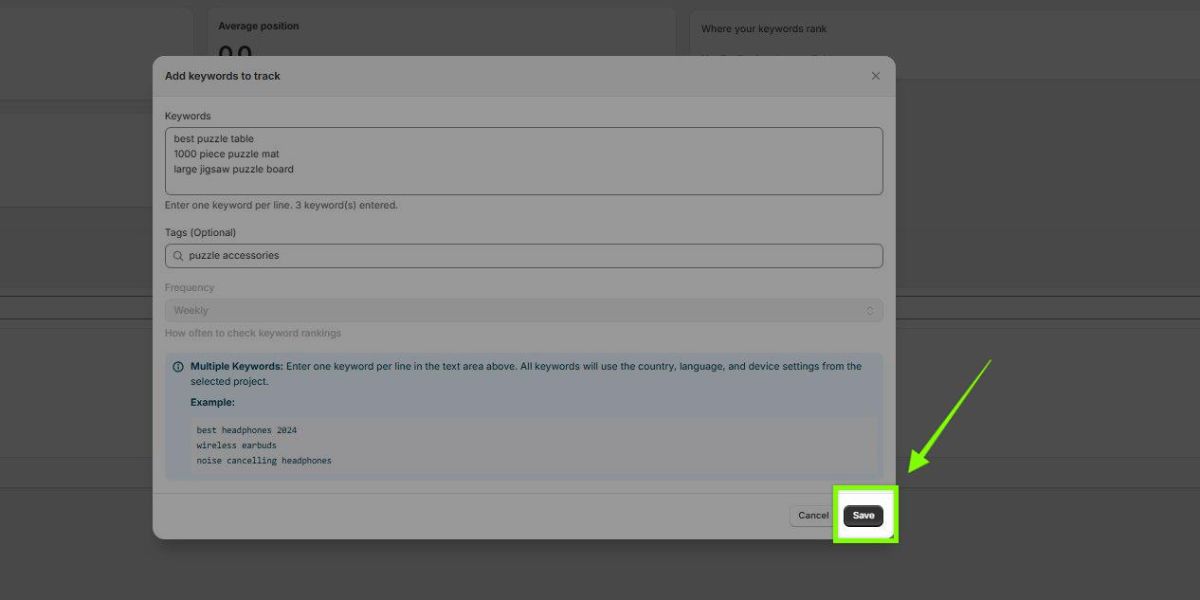Click the 'Frequency' label
Screen dimensions: 1200x600
189,288
